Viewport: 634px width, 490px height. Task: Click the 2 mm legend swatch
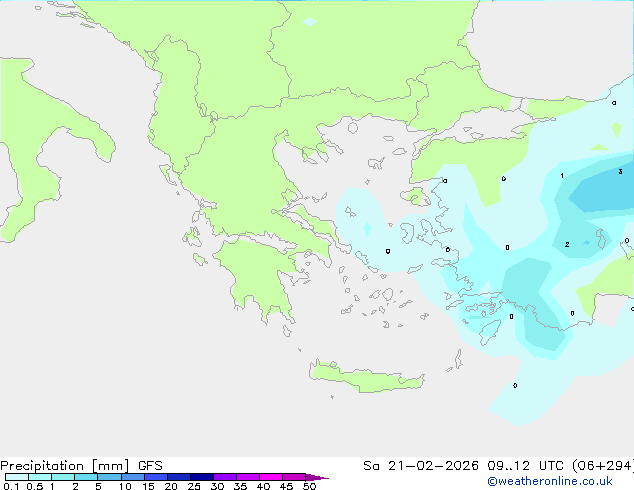point(86,477)
